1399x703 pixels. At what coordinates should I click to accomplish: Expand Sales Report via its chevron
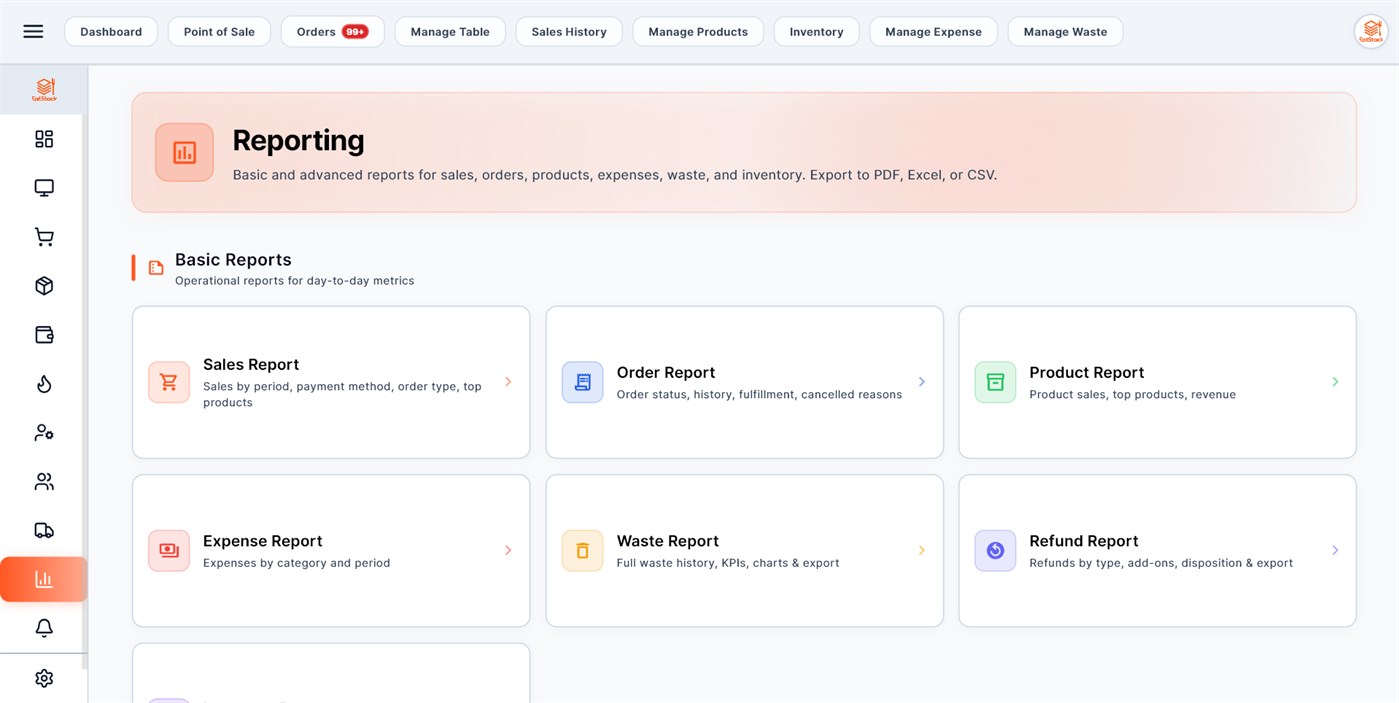[508, 382]
